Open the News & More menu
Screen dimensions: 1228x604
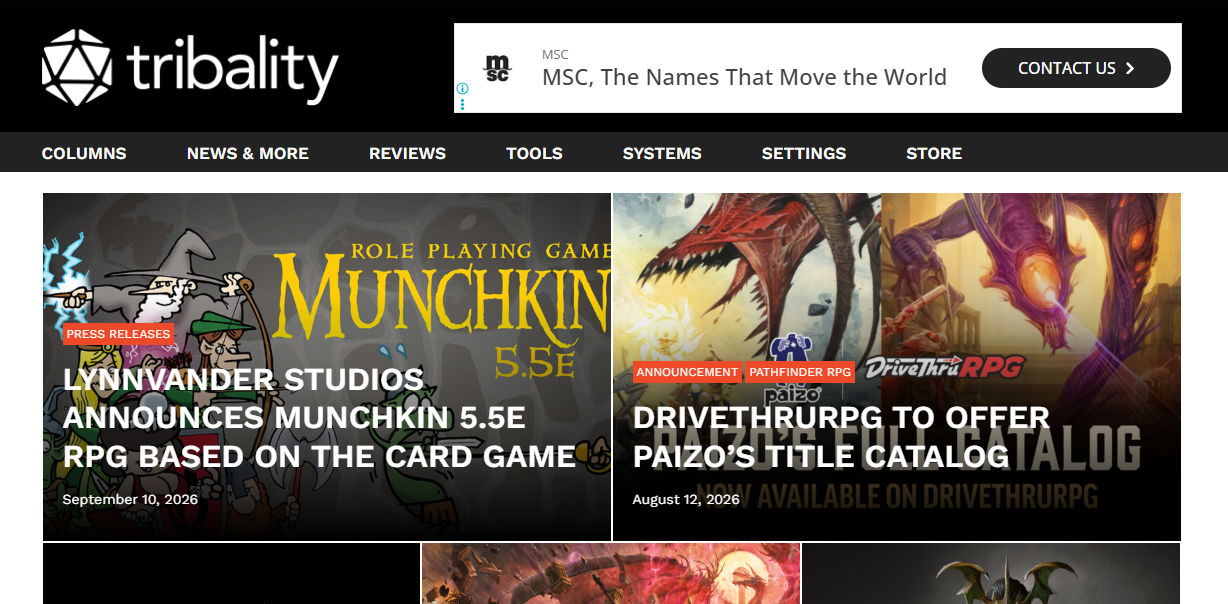click(x=248, y=153)
